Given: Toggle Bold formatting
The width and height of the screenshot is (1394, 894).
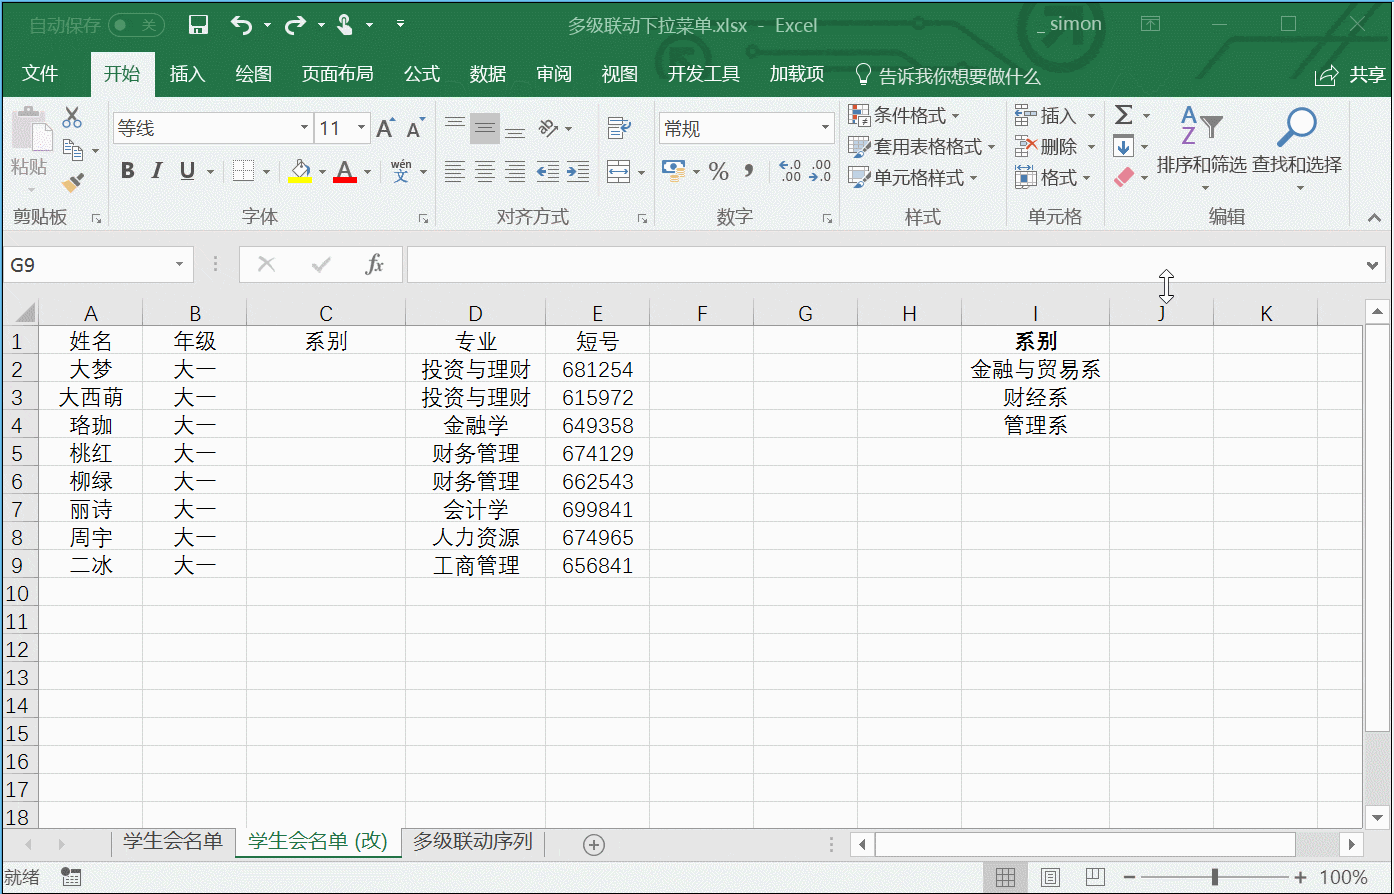Looking at the screenshot, I should coord(128,172).
